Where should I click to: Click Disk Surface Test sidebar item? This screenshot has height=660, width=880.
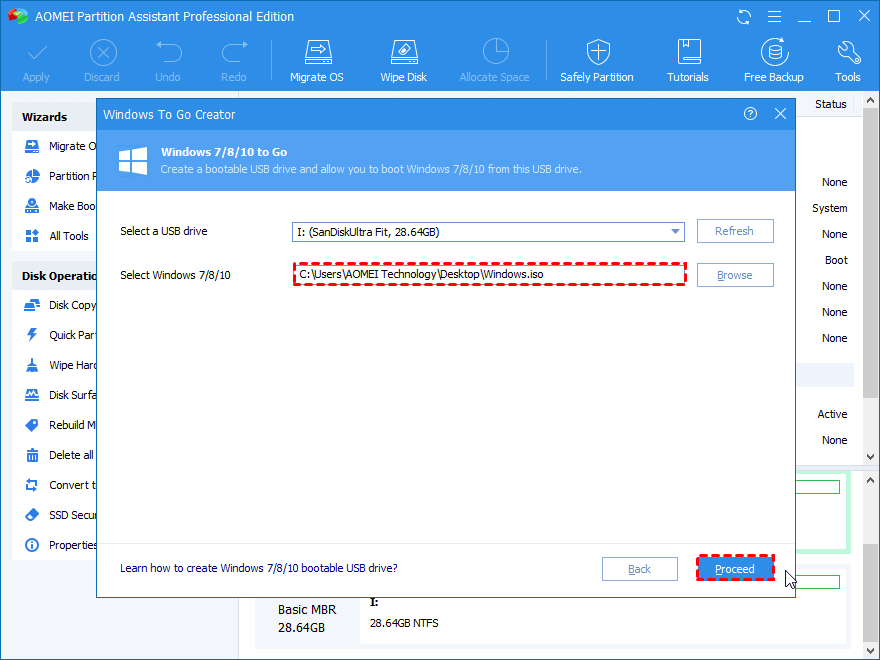coord(60,395)
